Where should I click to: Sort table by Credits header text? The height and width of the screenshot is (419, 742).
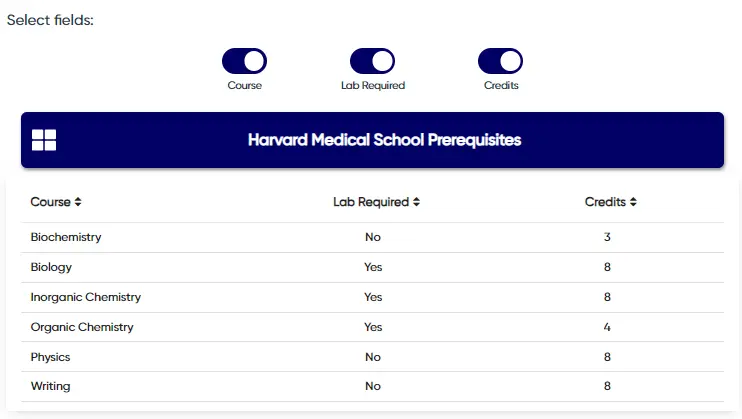point(605,202)
